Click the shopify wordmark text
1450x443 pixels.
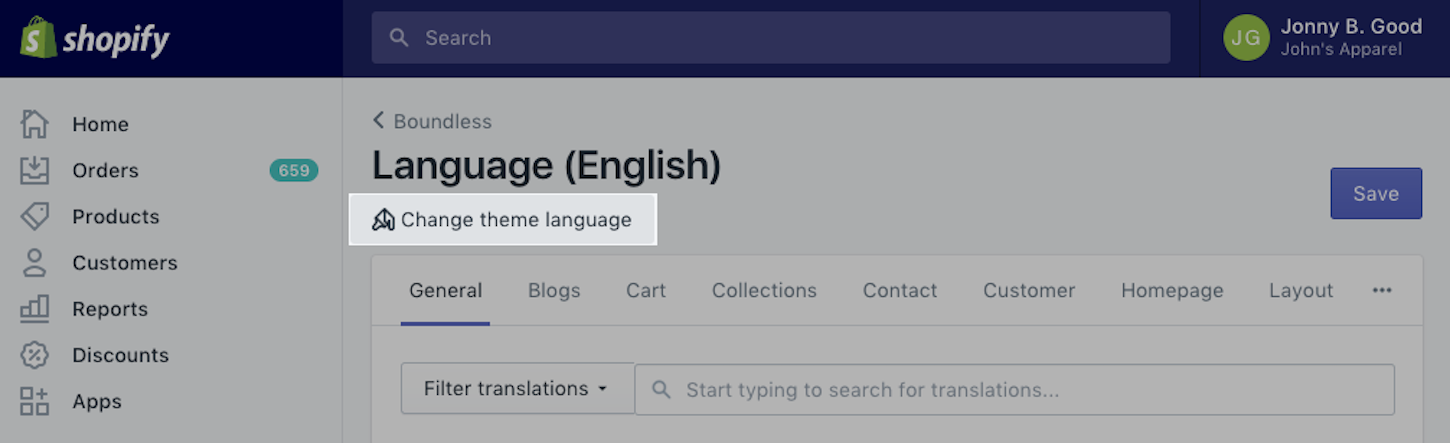116,39
